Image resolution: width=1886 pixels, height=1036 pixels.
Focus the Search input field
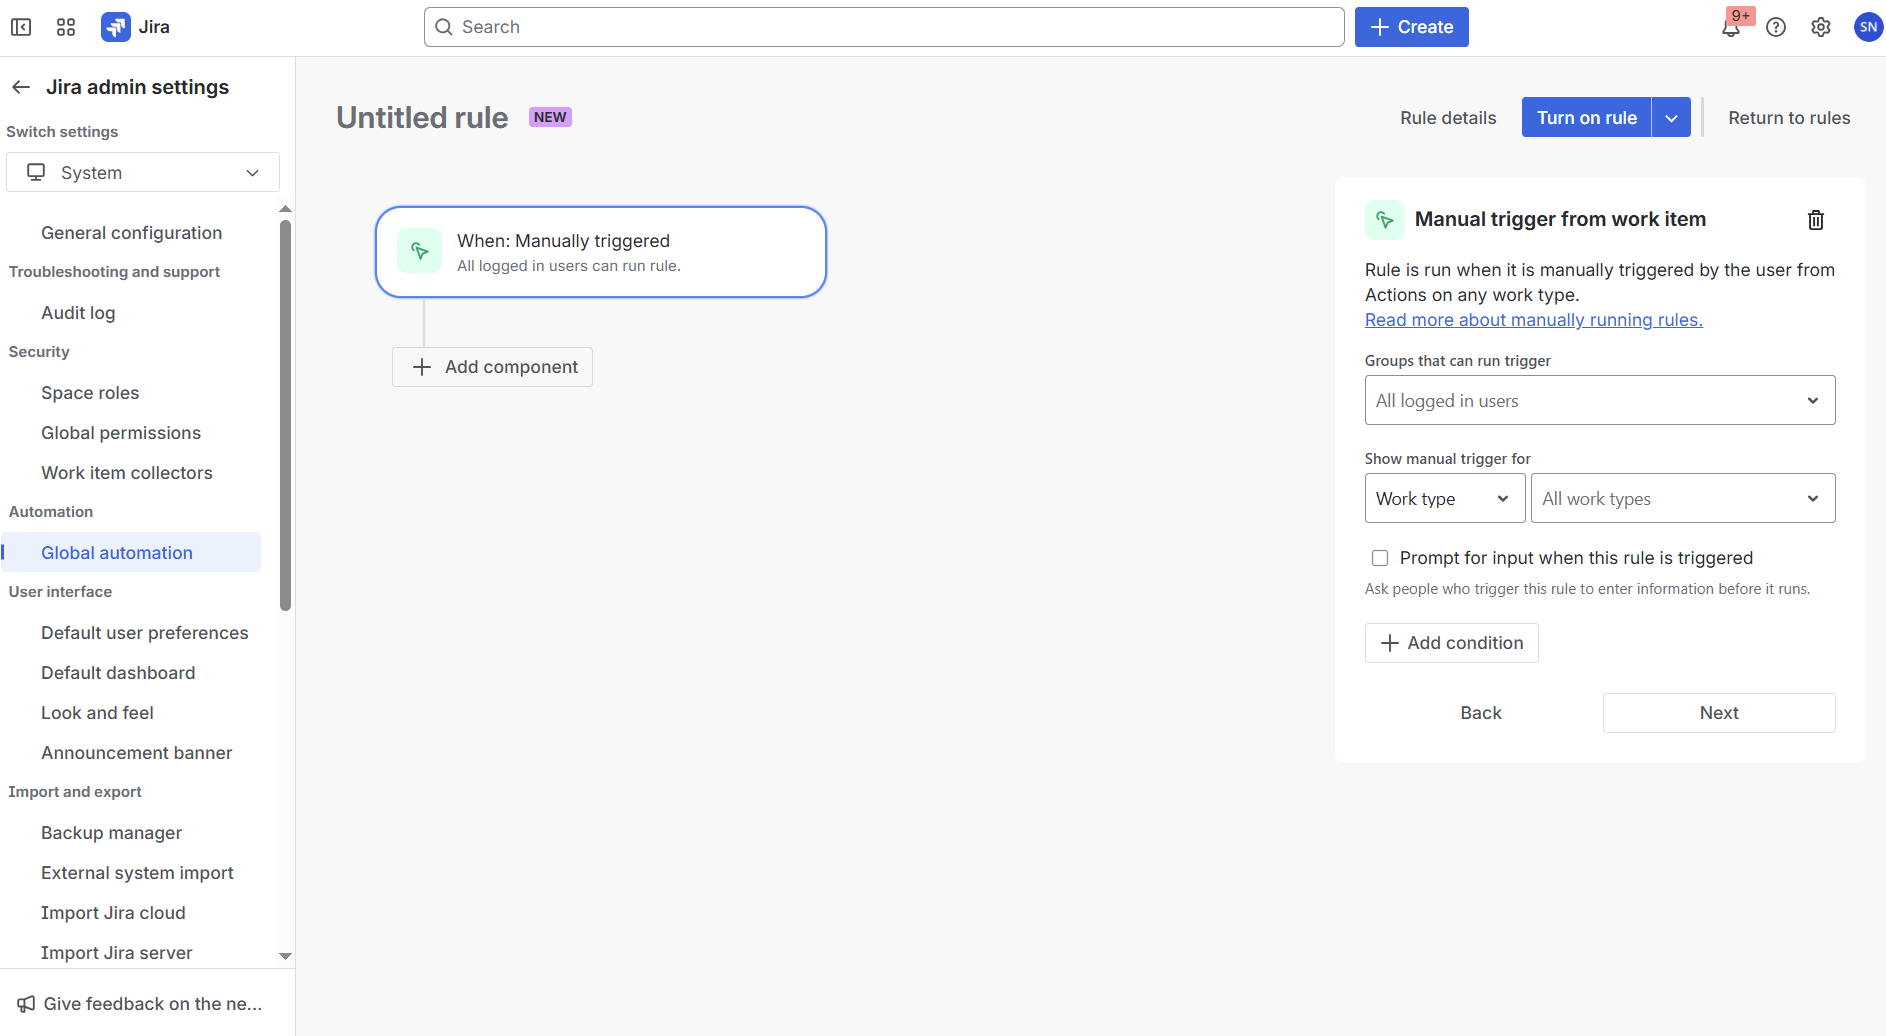pyautogui.click(x=884, y=27)
